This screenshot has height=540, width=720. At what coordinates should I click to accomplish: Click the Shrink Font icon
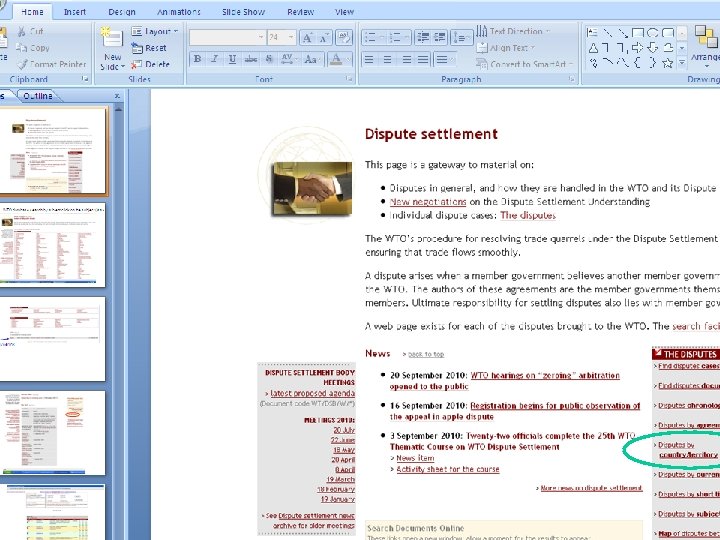[324, 37]
